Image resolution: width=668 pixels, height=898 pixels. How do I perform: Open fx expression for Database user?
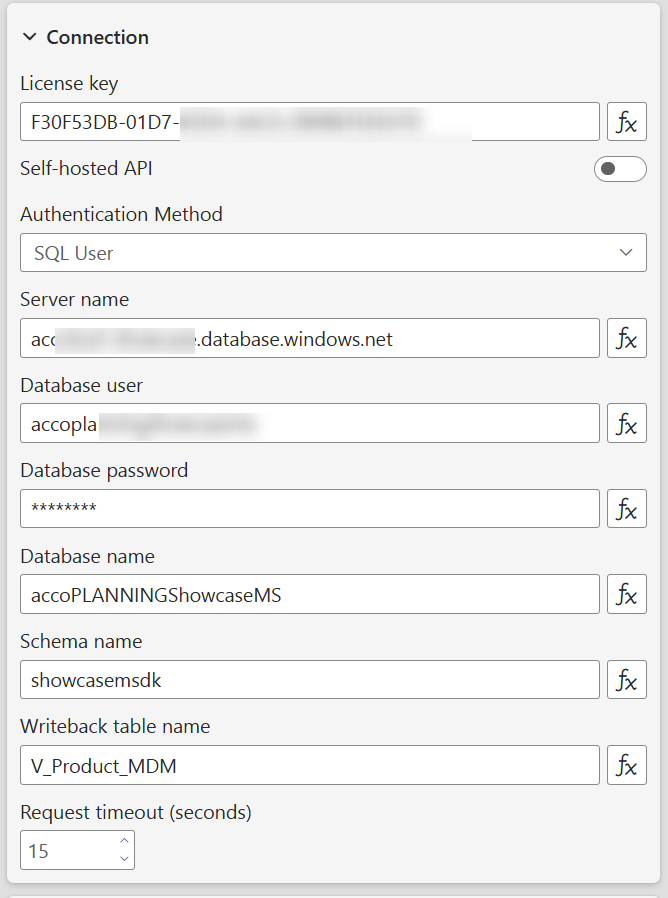click(x=627, y=423)
